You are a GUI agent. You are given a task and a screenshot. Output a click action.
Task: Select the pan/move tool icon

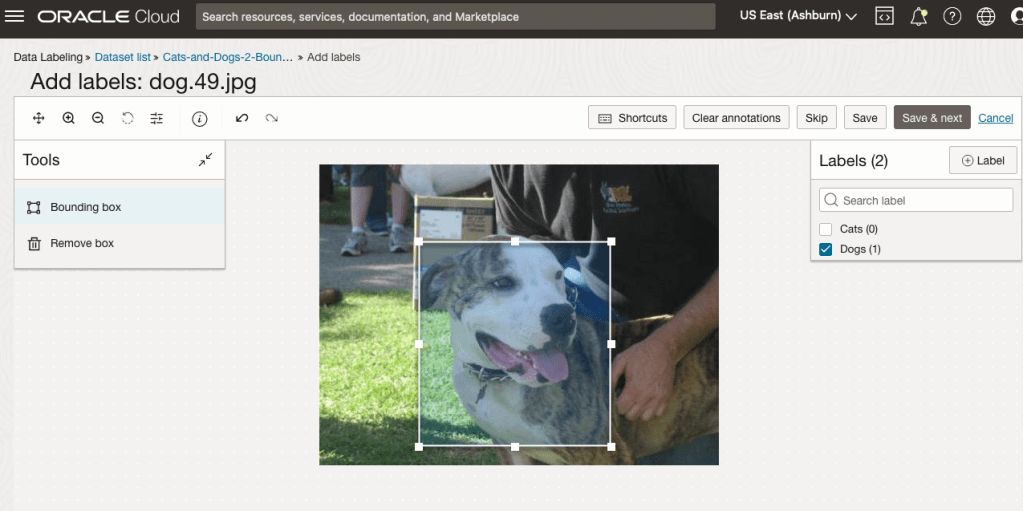click(x=39, y=118)
